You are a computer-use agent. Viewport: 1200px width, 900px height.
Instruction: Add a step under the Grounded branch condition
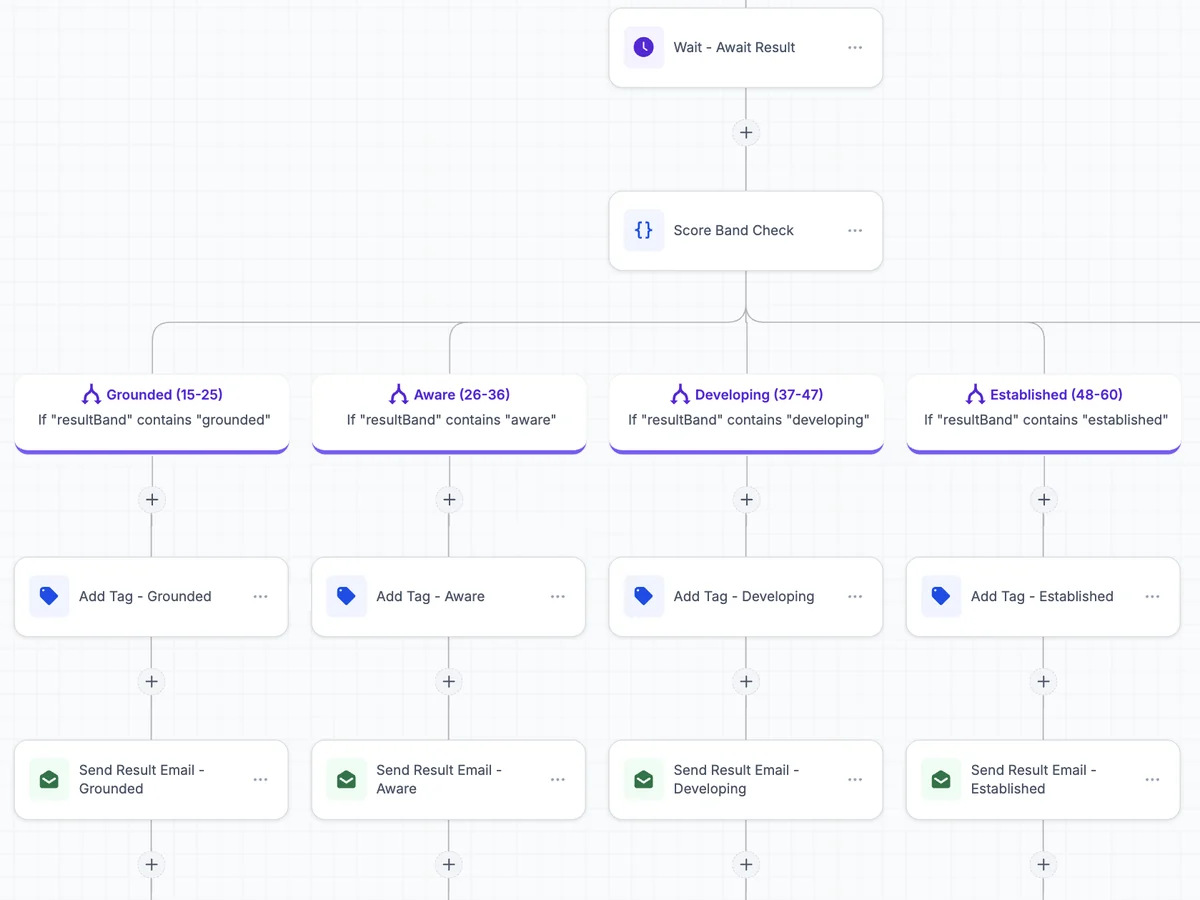pos(152,499)
